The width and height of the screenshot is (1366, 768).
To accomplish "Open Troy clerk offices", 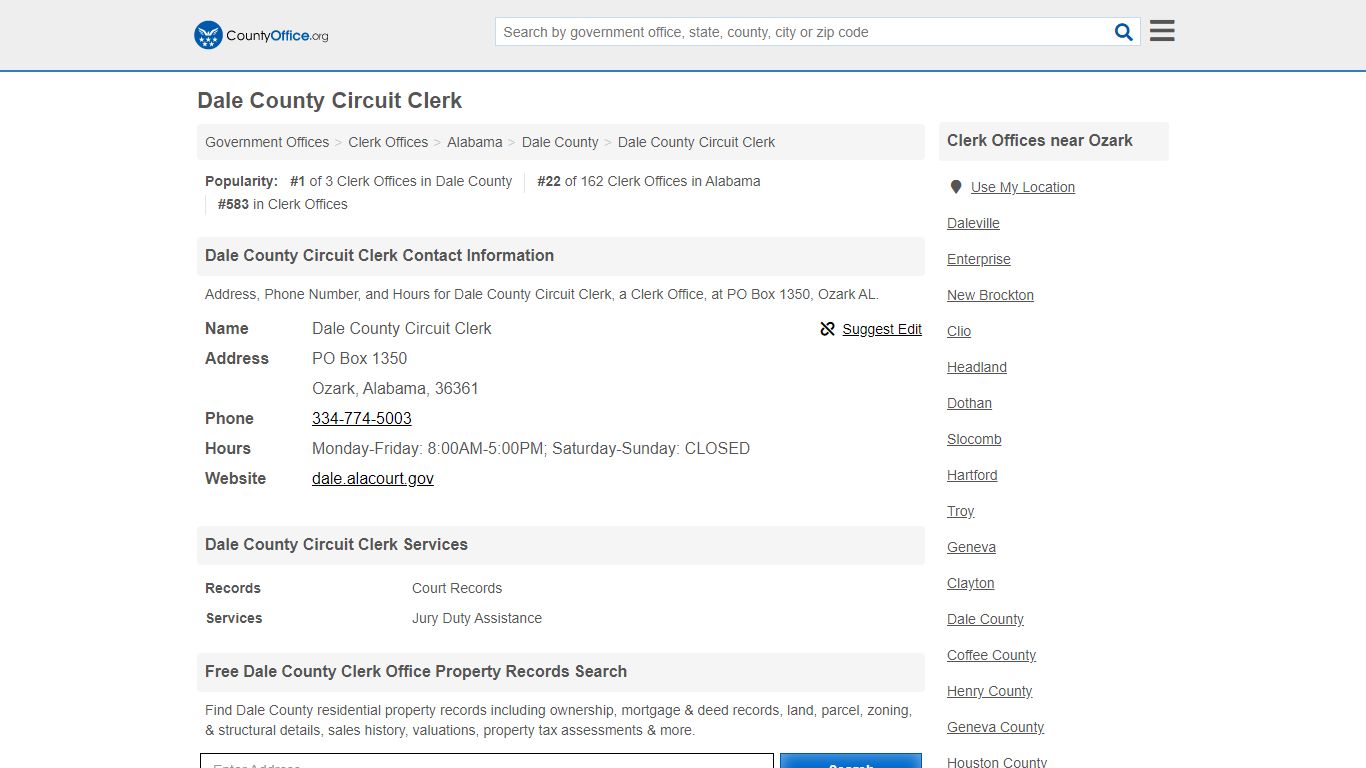I will (960, 511).
